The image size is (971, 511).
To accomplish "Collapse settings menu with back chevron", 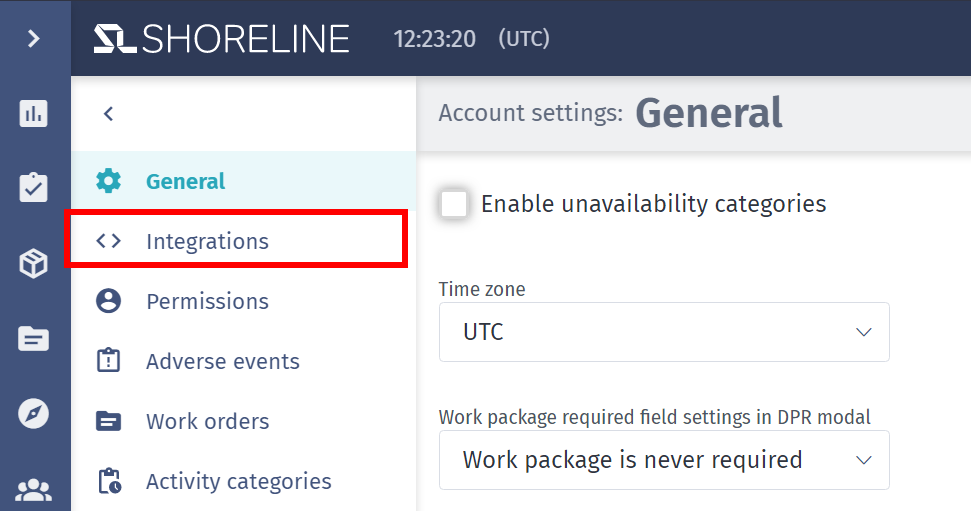I will 108,113.
